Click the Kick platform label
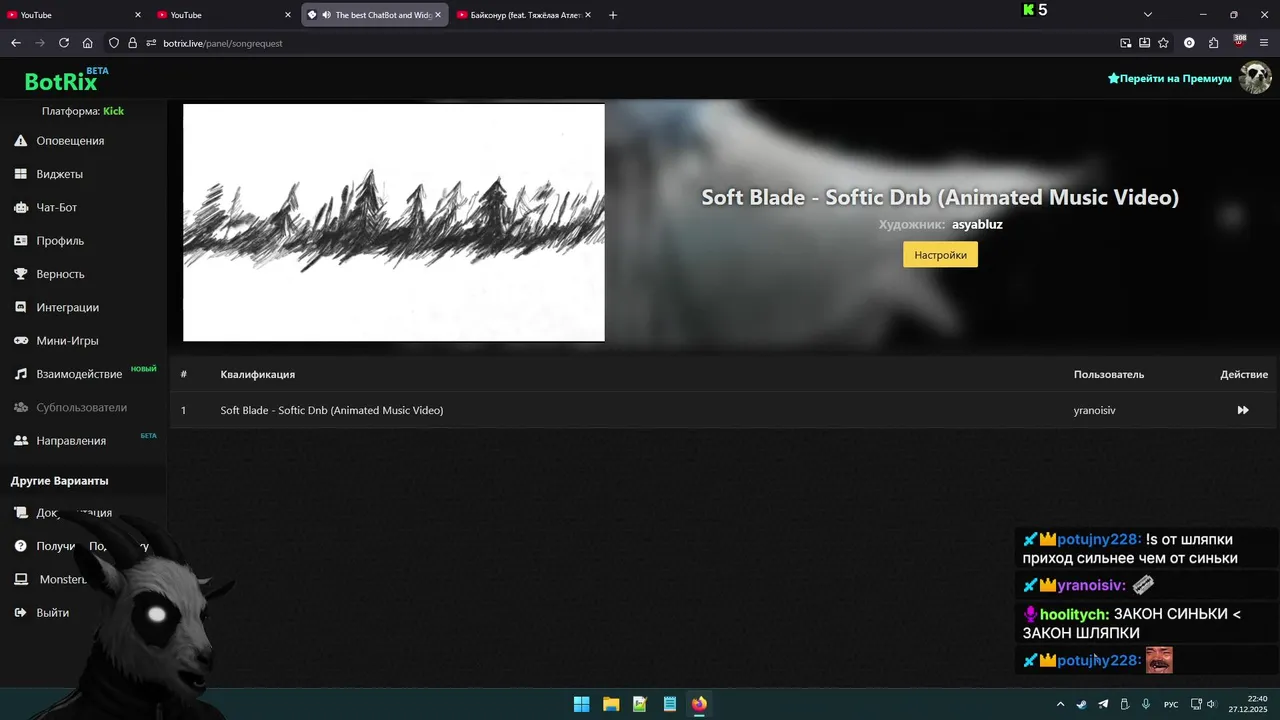The height and width of the screenshot is (720, 1280). click(x=113, y=111)
